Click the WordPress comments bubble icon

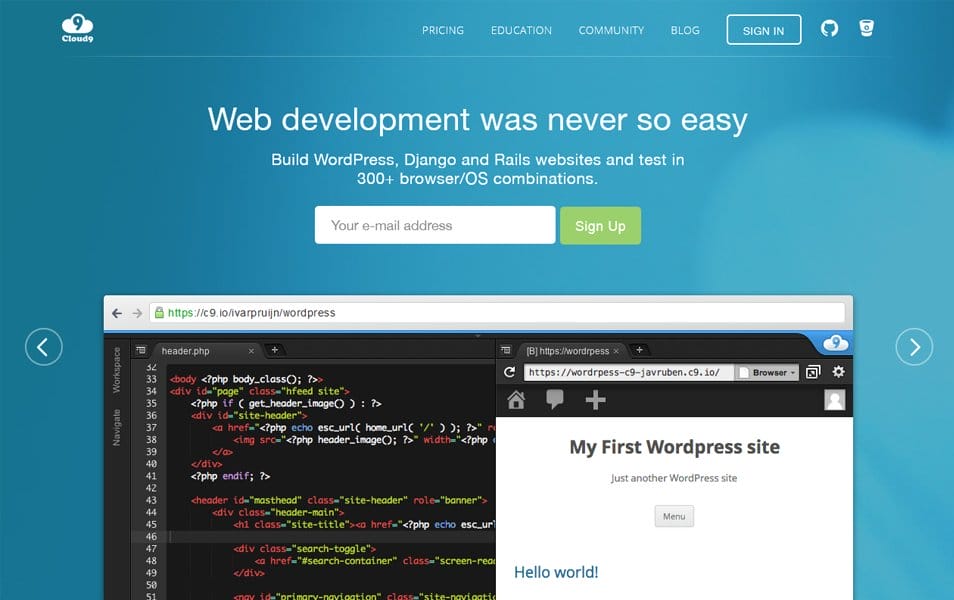pyautogui.click(x=555, y=401)
